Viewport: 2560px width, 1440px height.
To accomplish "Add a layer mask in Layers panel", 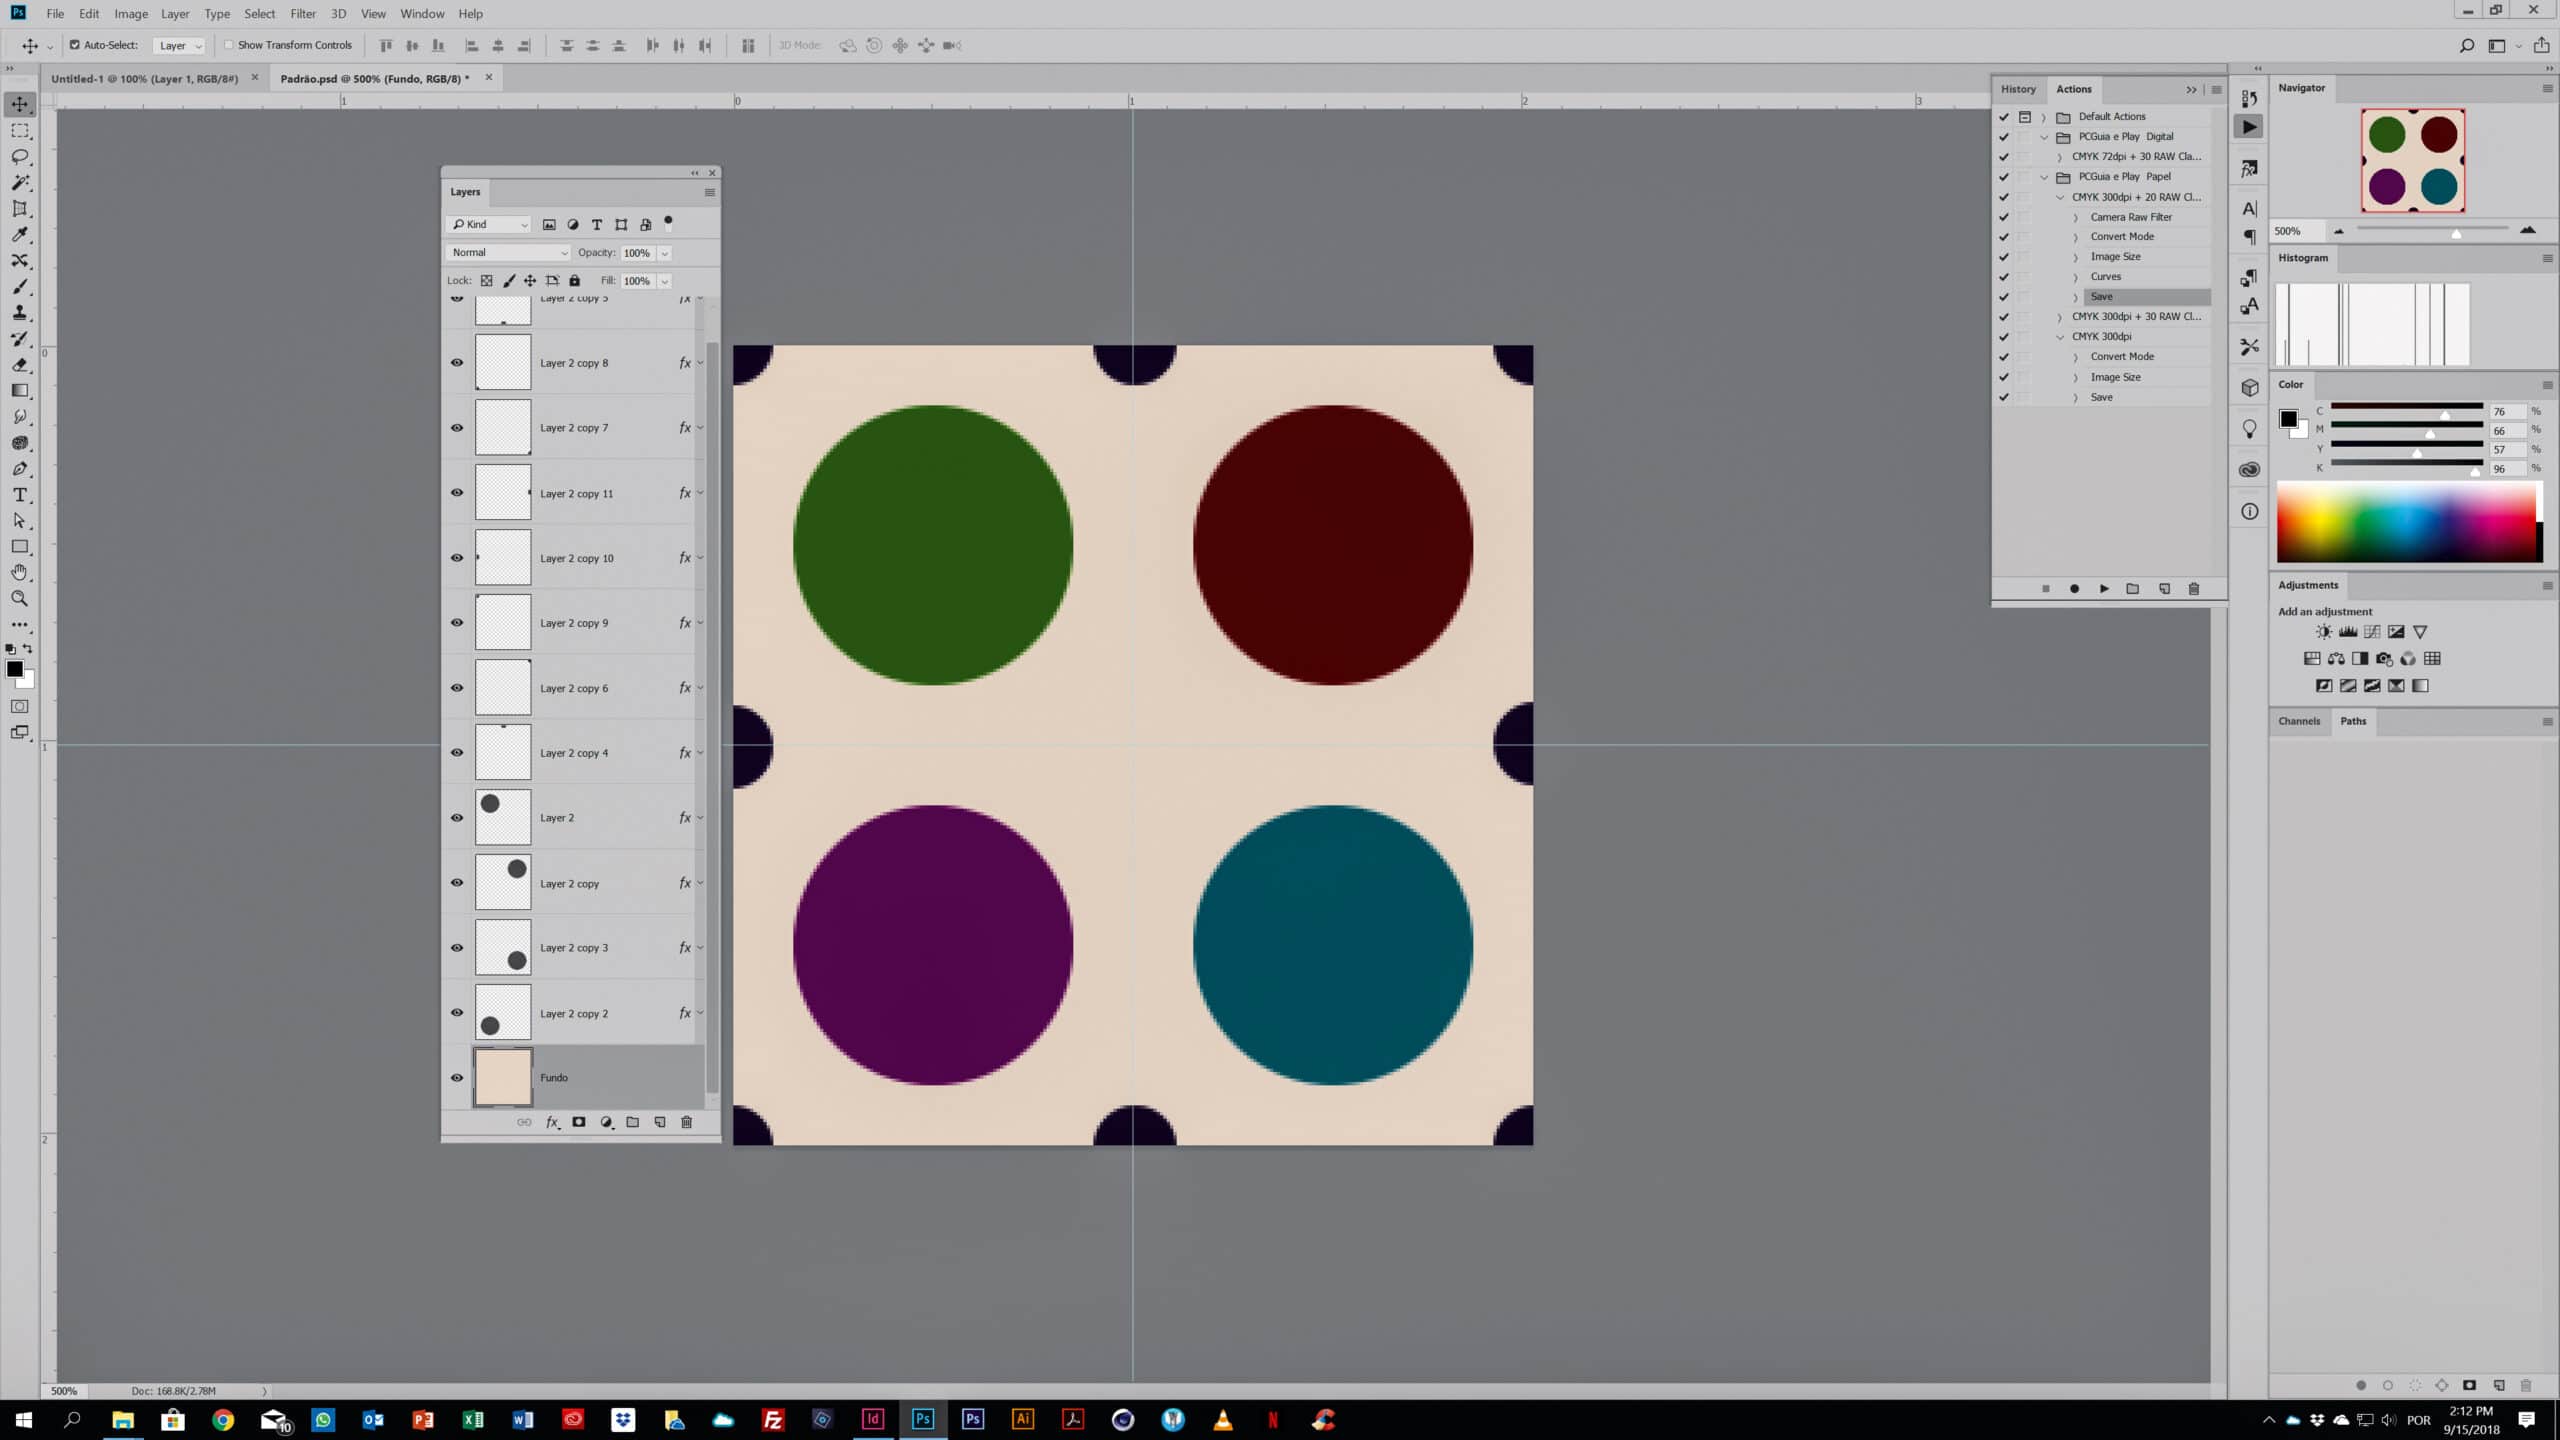I will point(578,1122).
